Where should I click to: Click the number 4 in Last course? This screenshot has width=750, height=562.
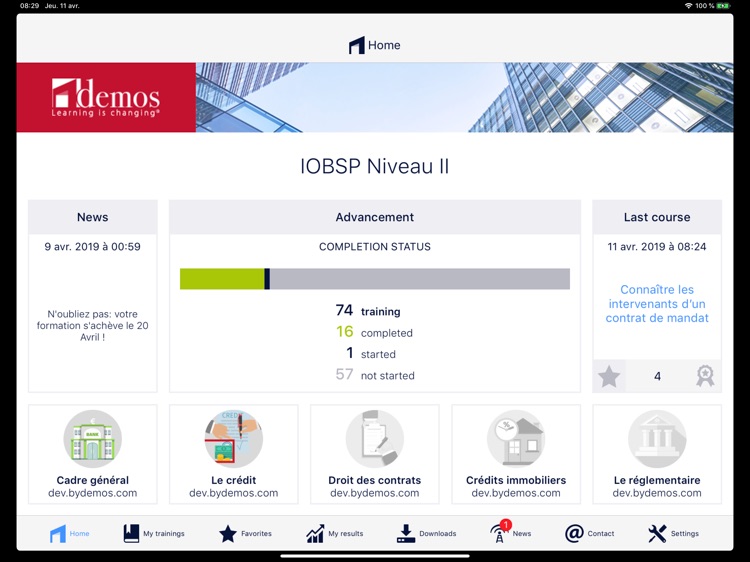[x=657, y=376]
